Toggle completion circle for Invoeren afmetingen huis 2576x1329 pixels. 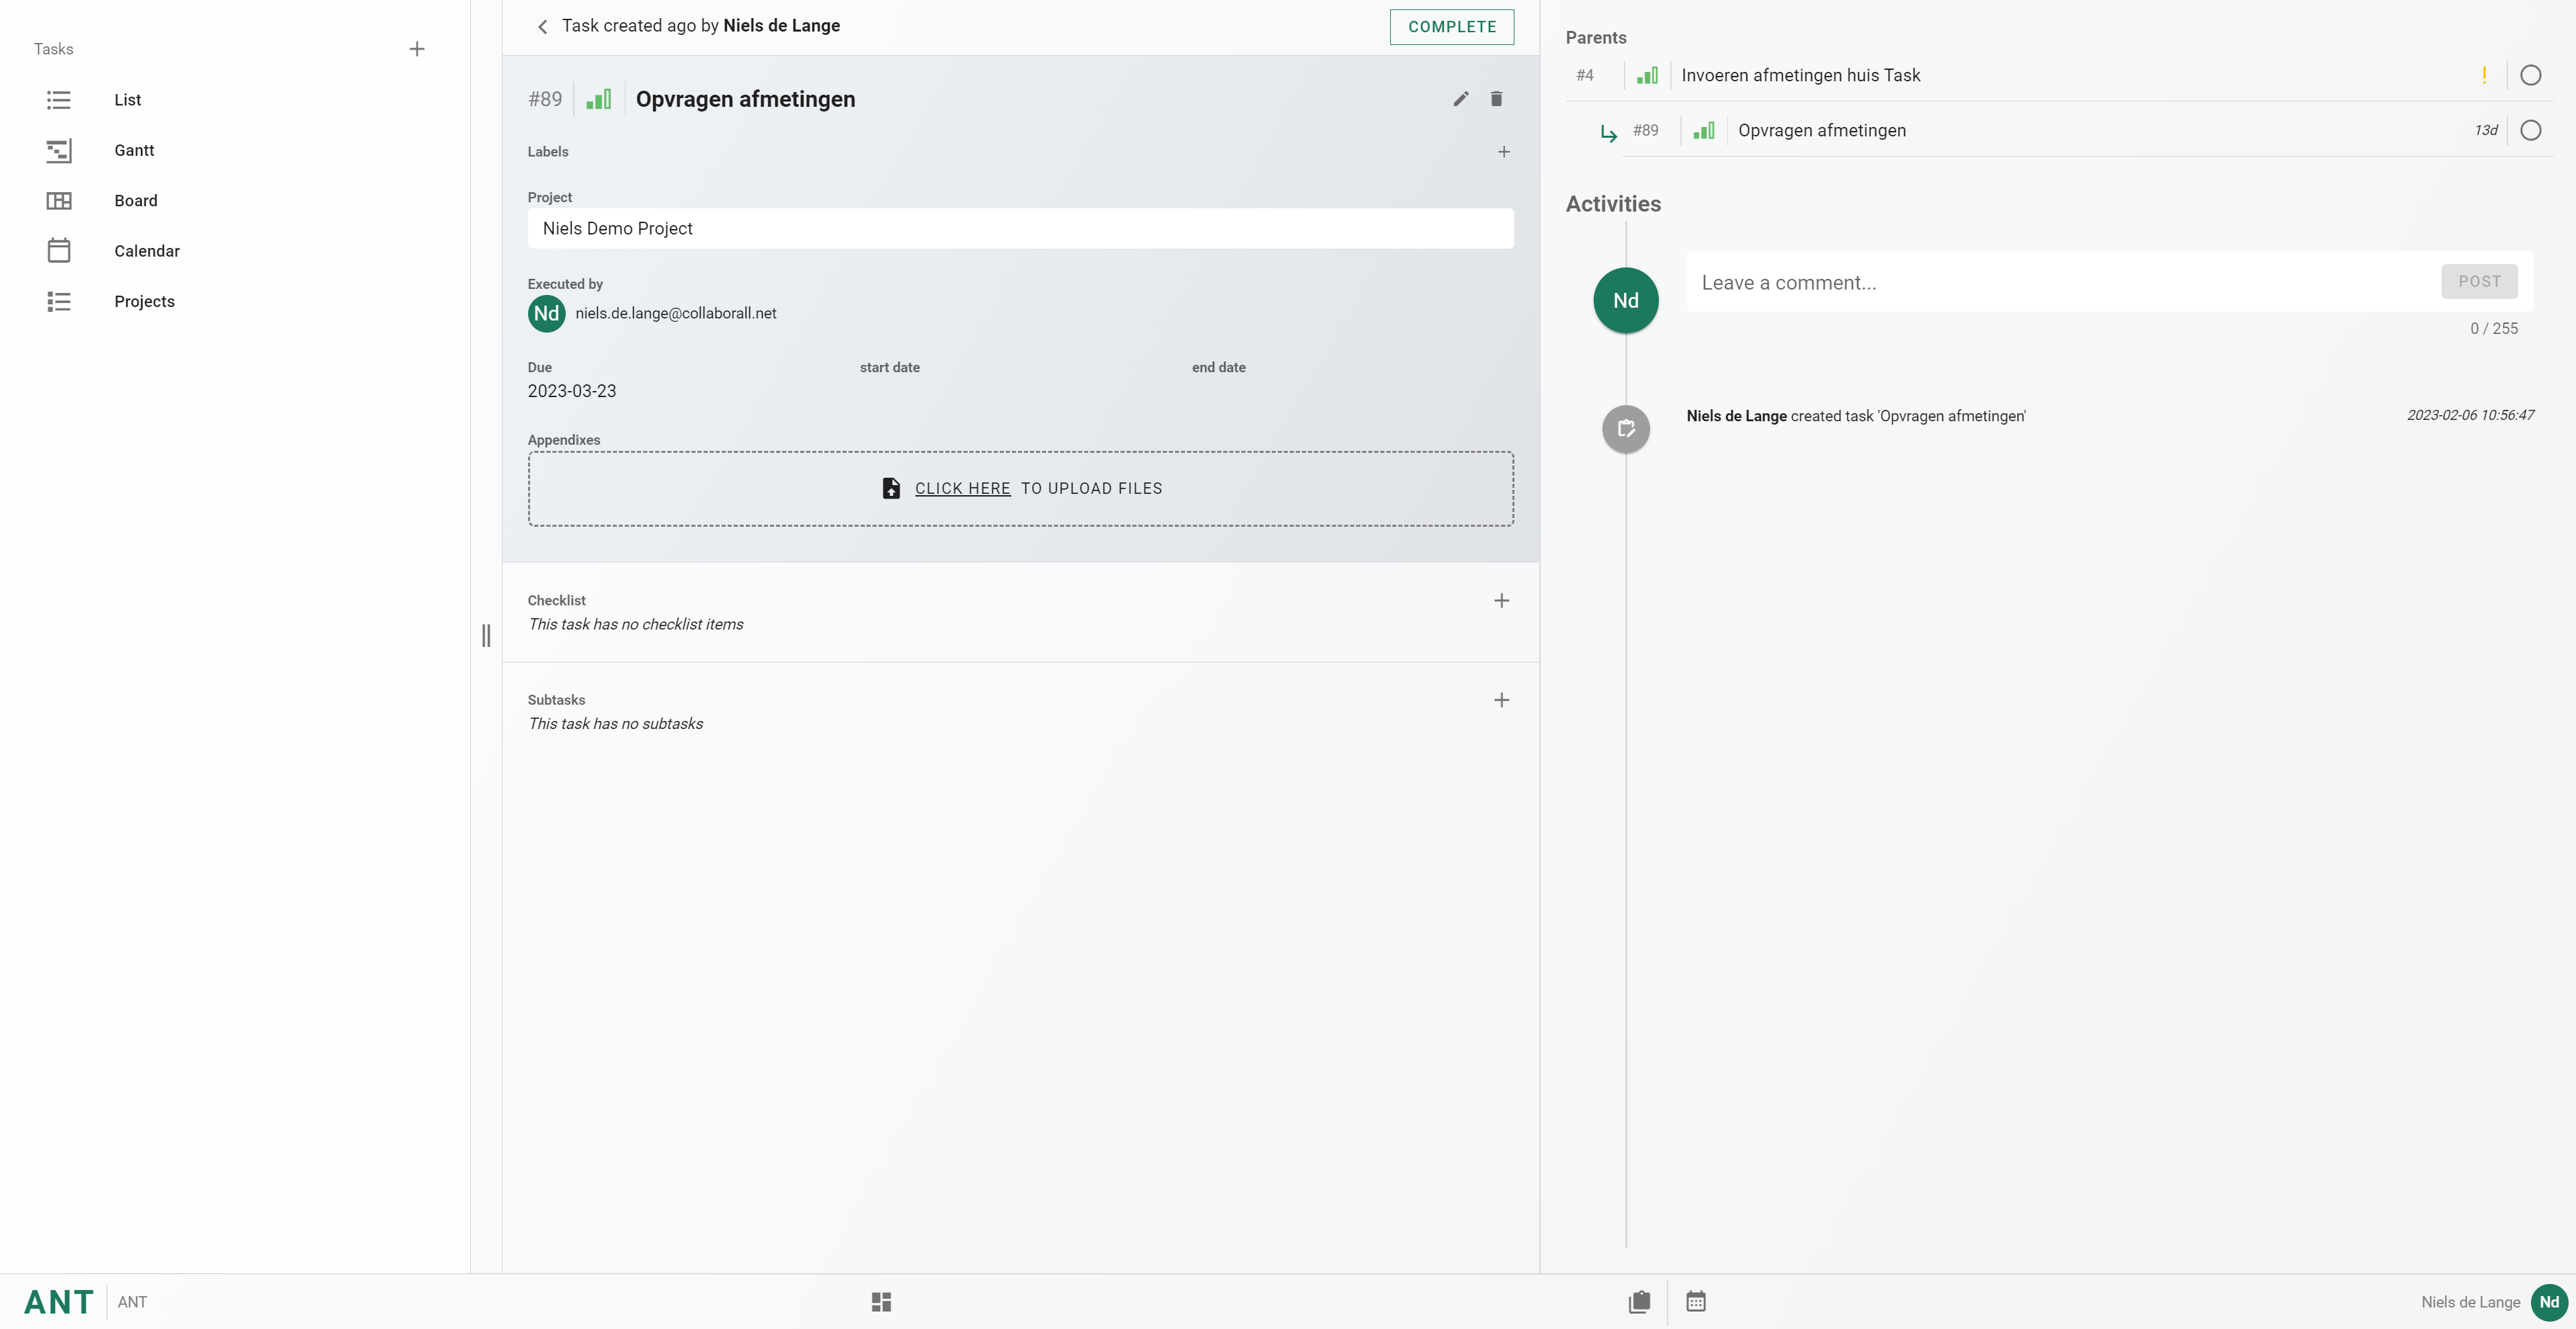click(2530, 75)
